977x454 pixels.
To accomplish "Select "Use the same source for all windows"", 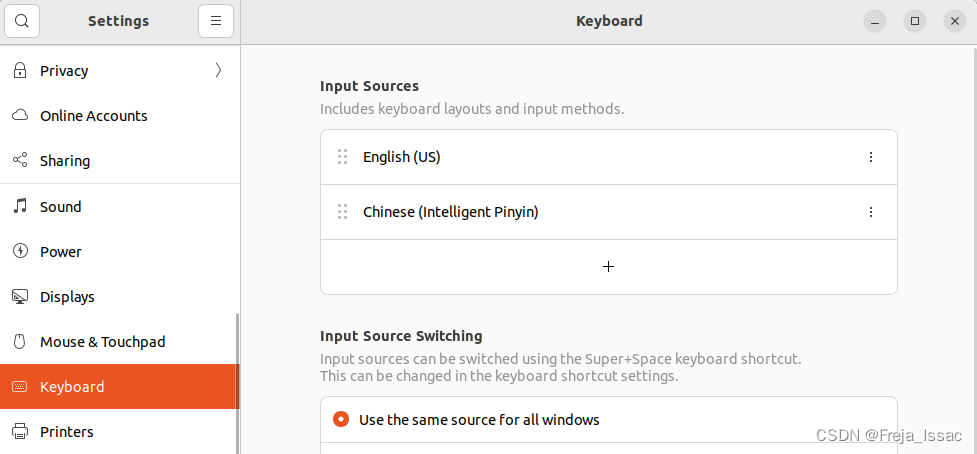I will tap(341, 420).
